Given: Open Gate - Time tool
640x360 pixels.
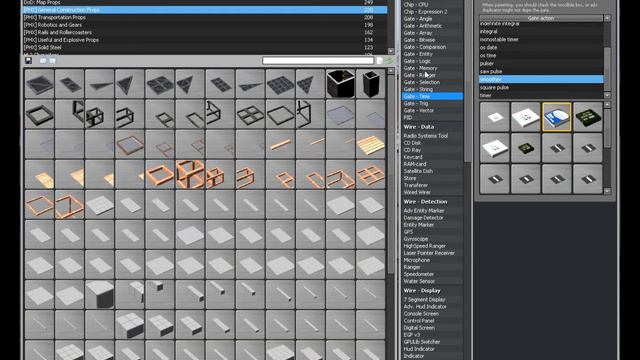Looking at the screenshot, I should pyautogui.click(x=432, y=96).
